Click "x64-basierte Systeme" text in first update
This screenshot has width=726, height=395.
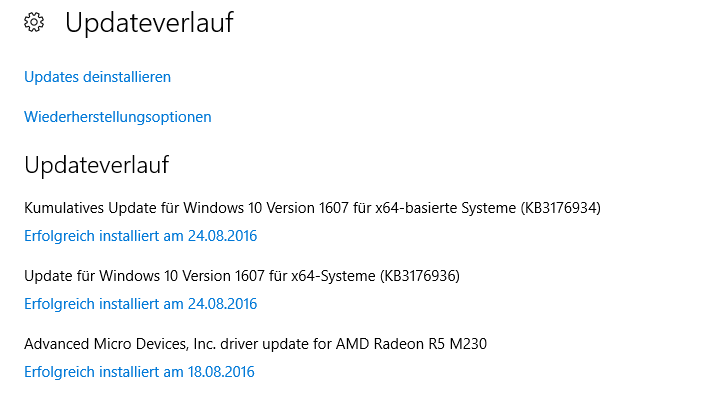[445, 208]
